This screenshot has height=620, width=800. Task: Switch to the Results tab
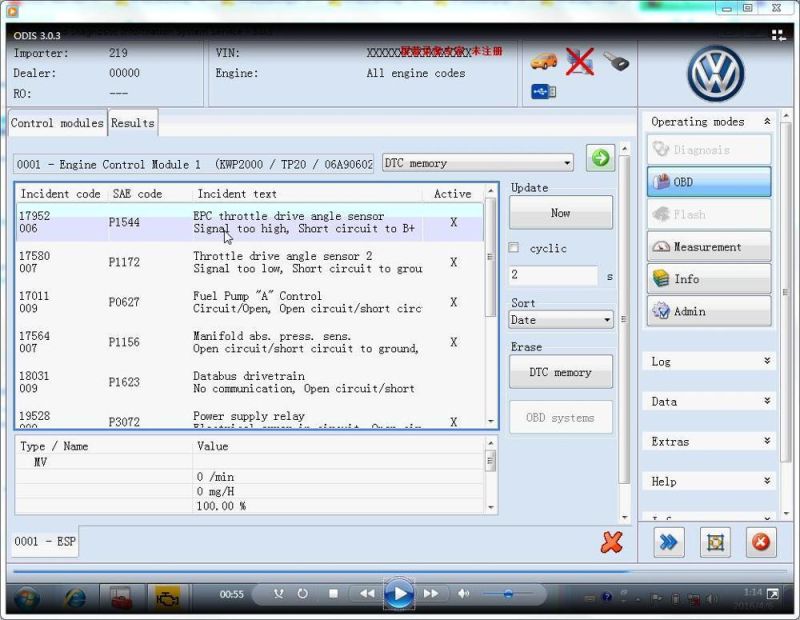point(133,123)
